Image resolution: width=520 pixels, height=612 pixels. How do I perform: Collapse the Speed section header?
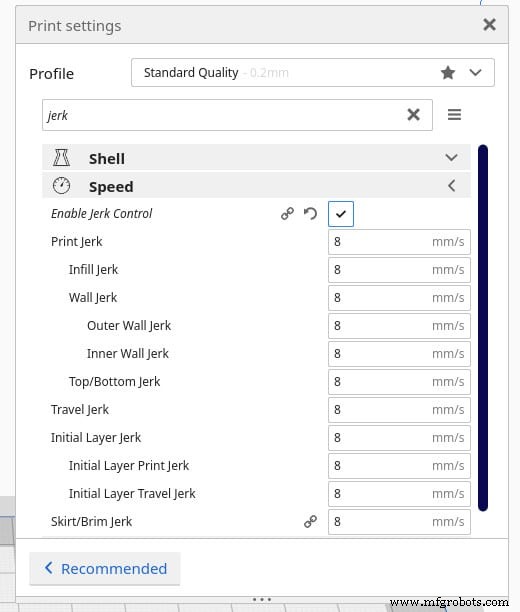tap(256, 186)
